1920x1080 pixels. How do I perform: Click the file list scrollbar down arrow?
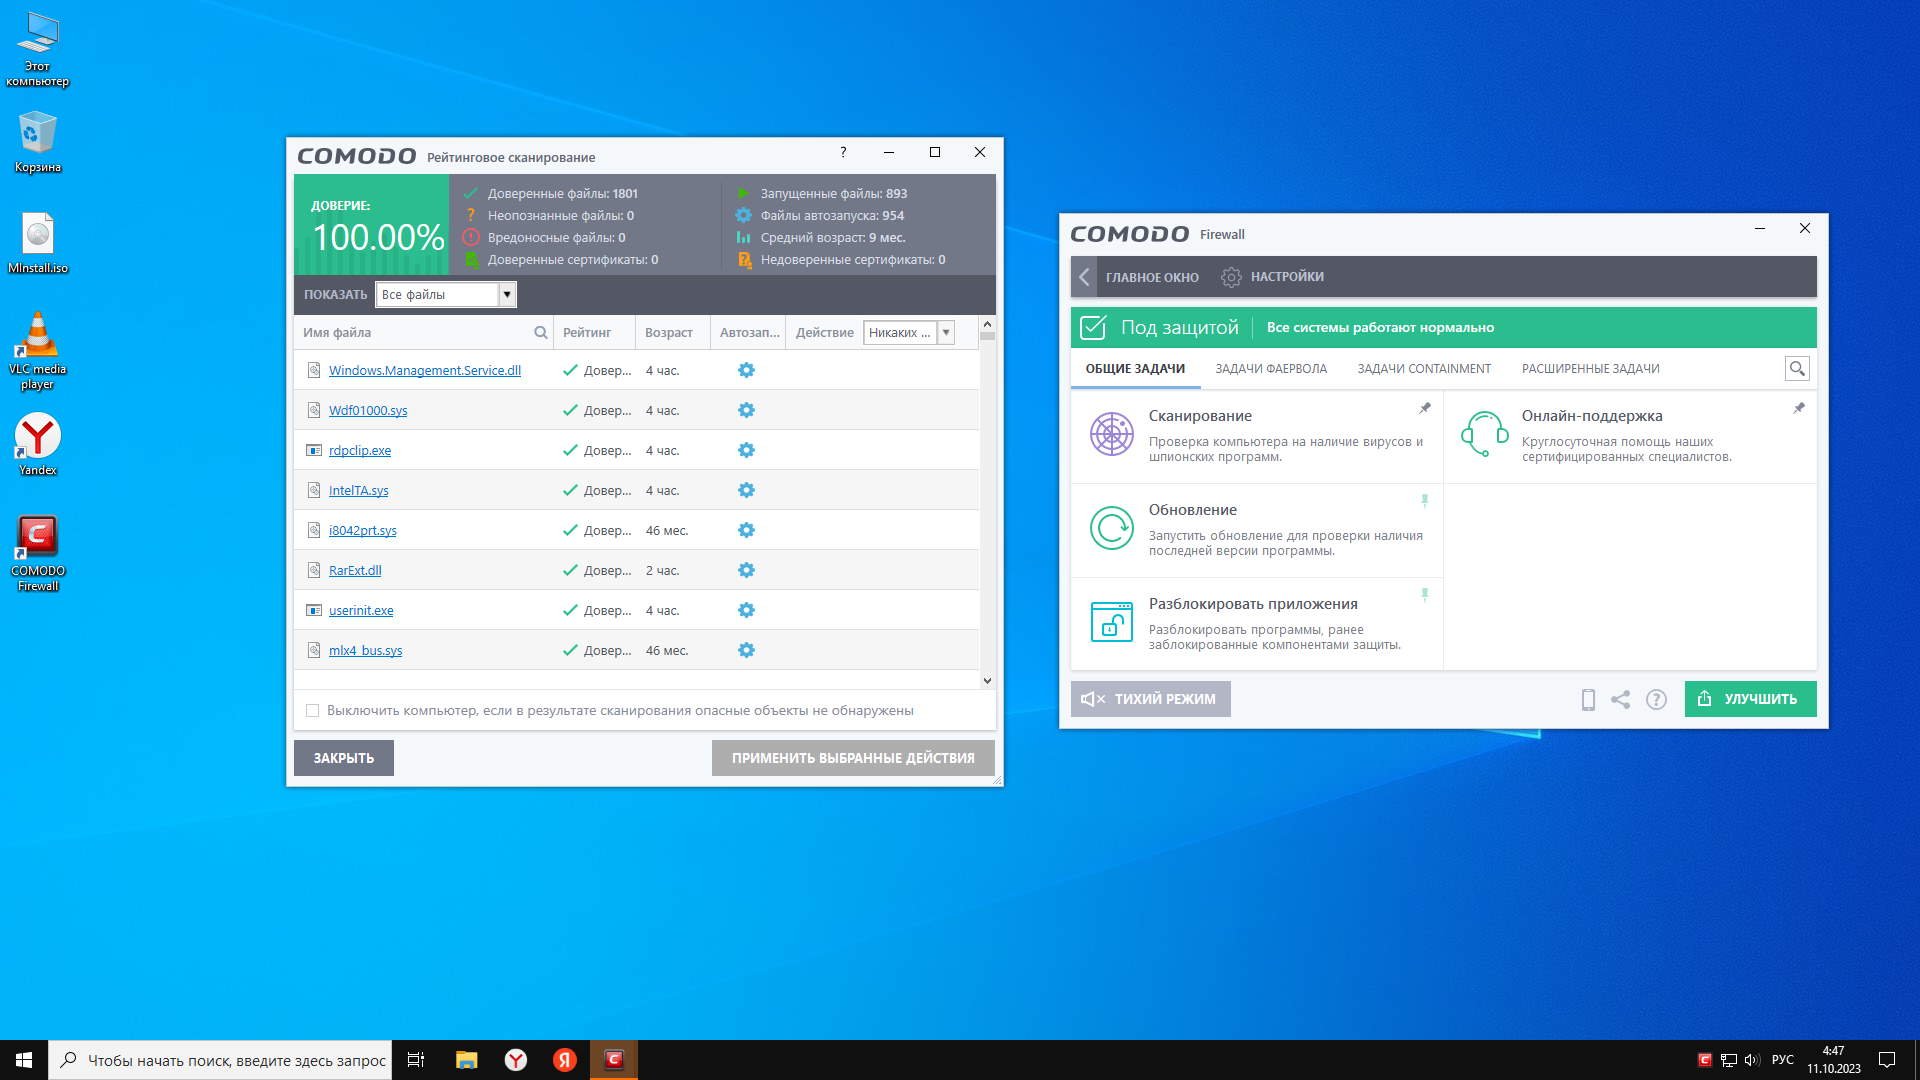point(987,680)
